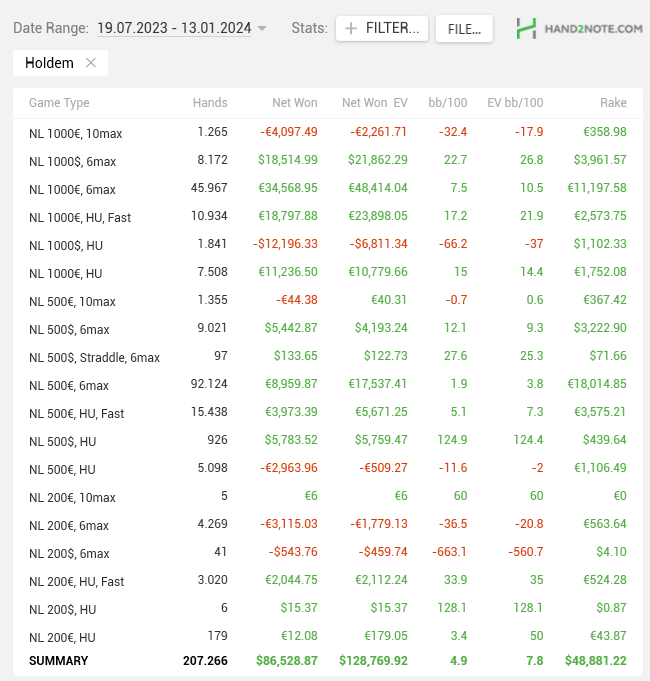Image resolution: width=650 pixels, height=681 pixels.
Task: Select the NL 500$, HU row
Action: (x=328, y=440)
